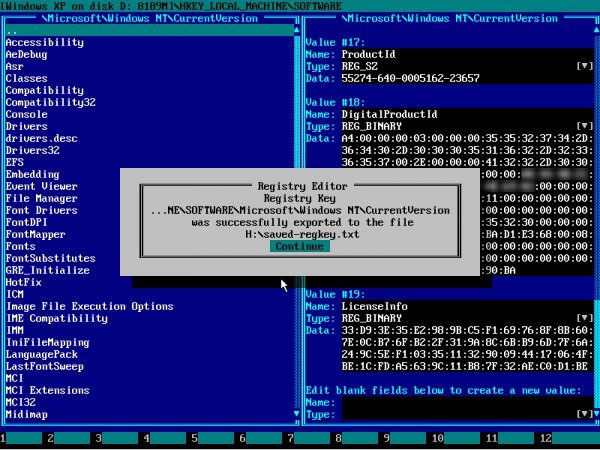Edit the ProductId name field

[x=467, y=54]
